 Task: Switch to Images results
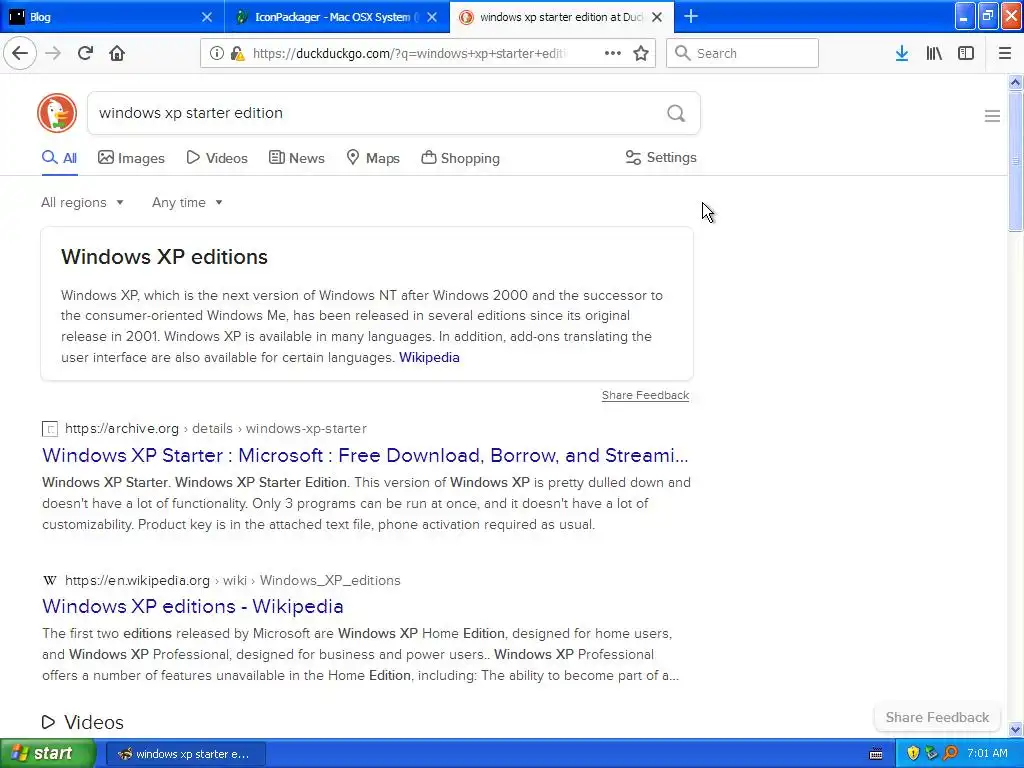[x=131, y=158]
